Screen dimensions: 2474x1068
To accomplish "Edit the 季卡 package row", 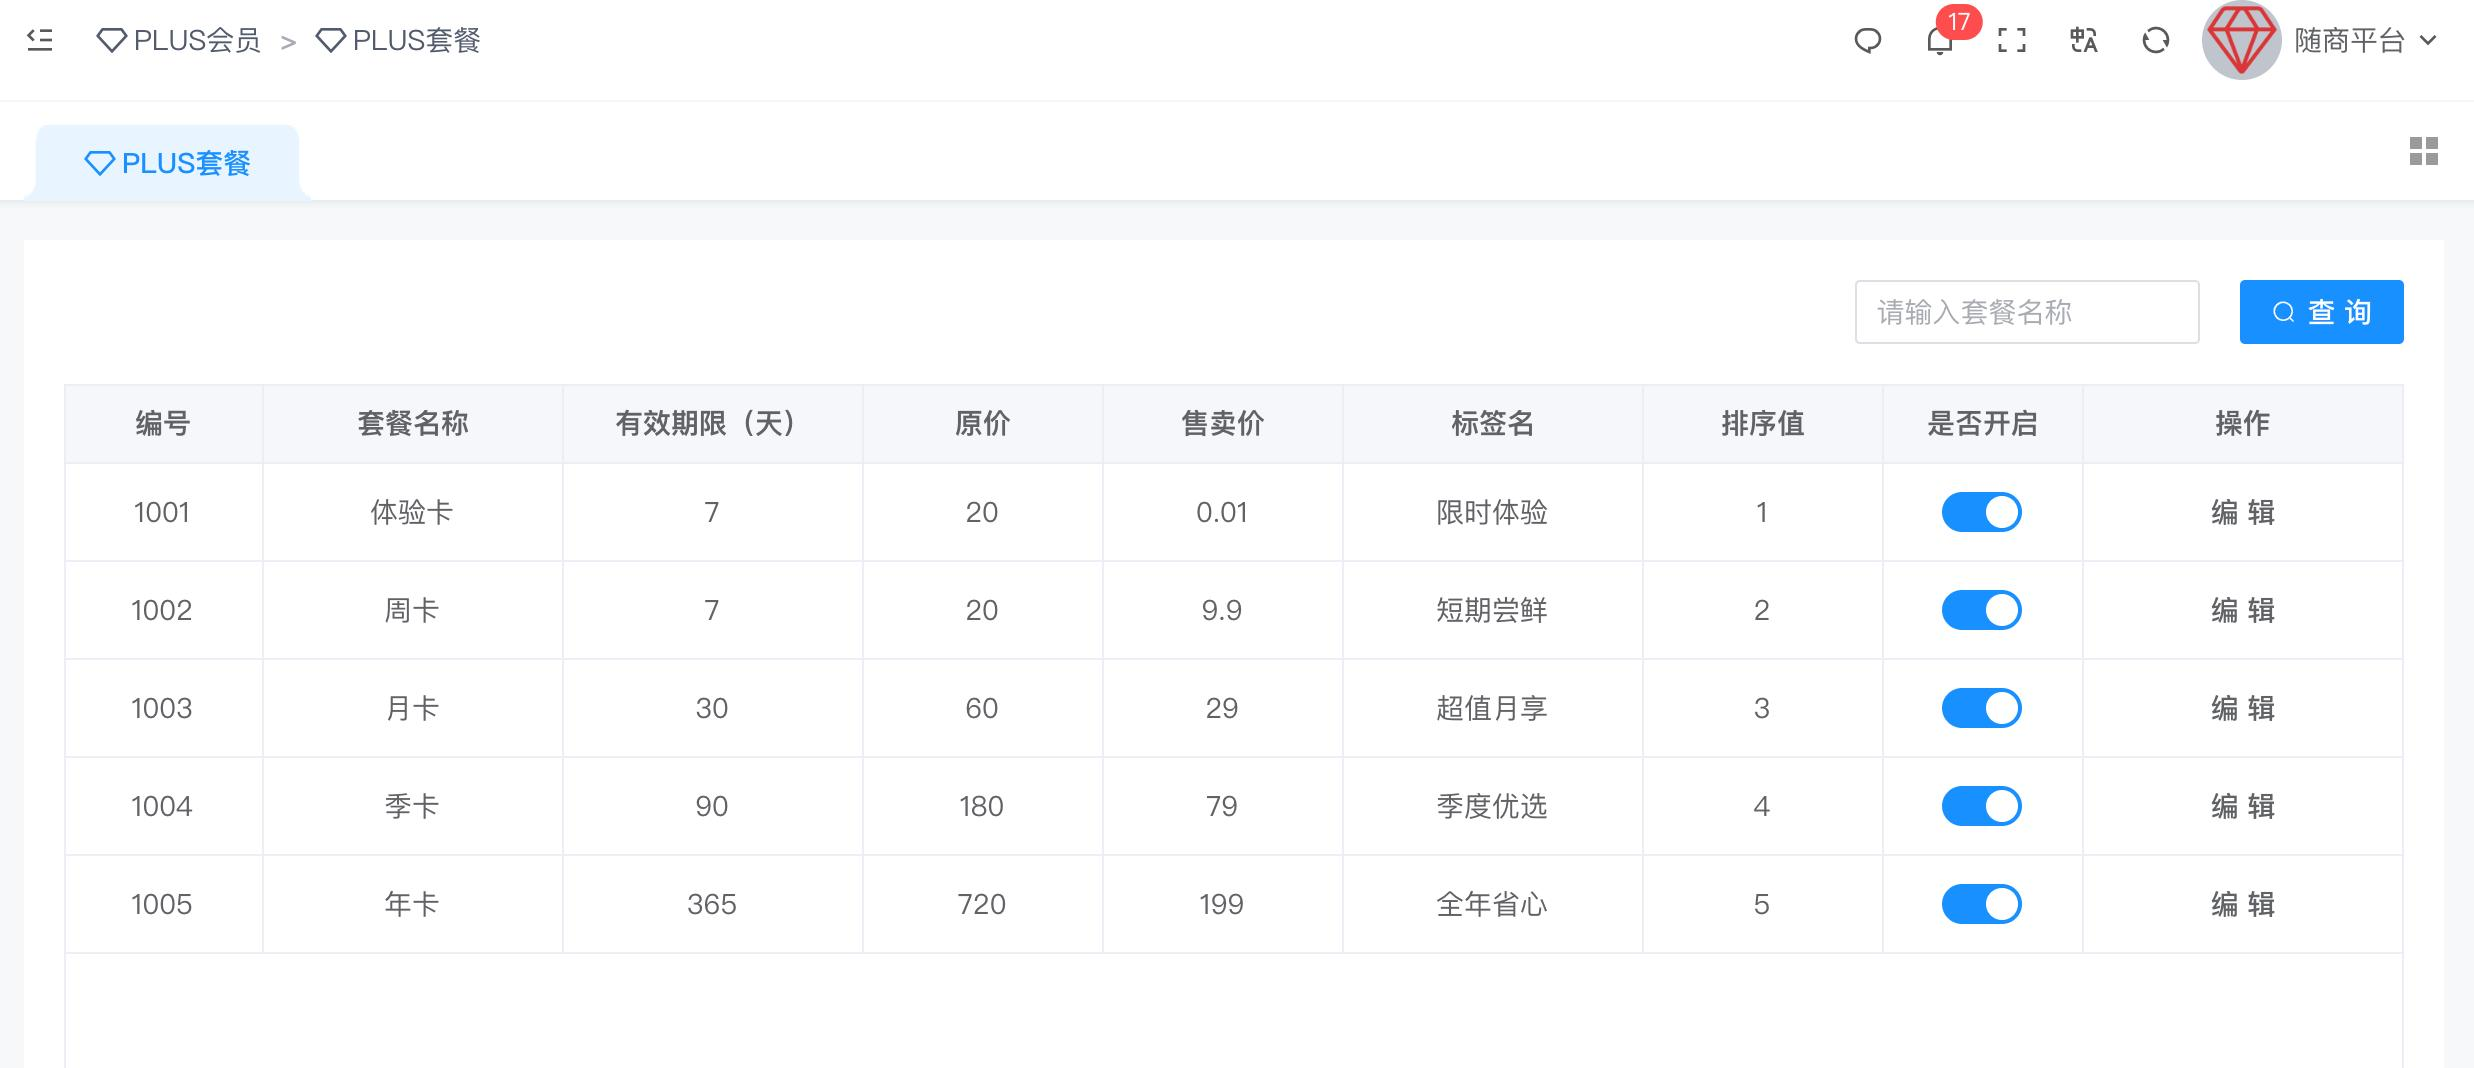I will coord(2242,806).
